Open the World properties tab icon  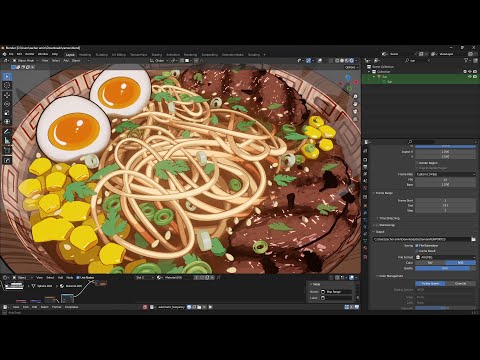[x=365, y=188]
